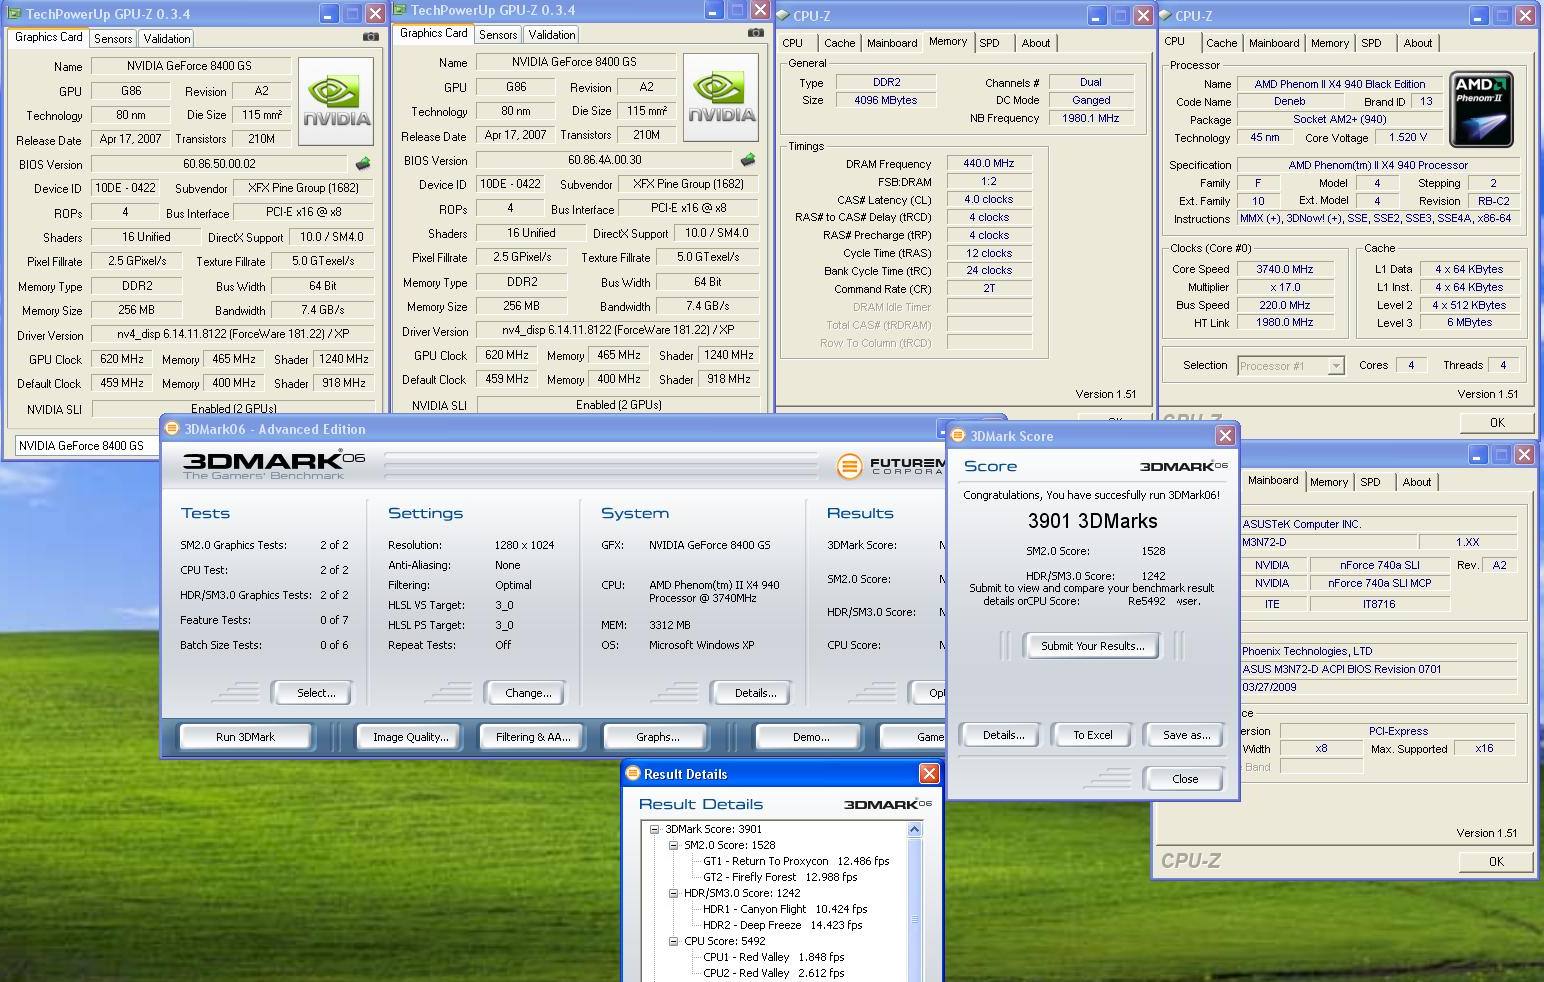Launch Demo... in 3DMark06
This screenshot has height=982, width=1544.
coord(810,737)
